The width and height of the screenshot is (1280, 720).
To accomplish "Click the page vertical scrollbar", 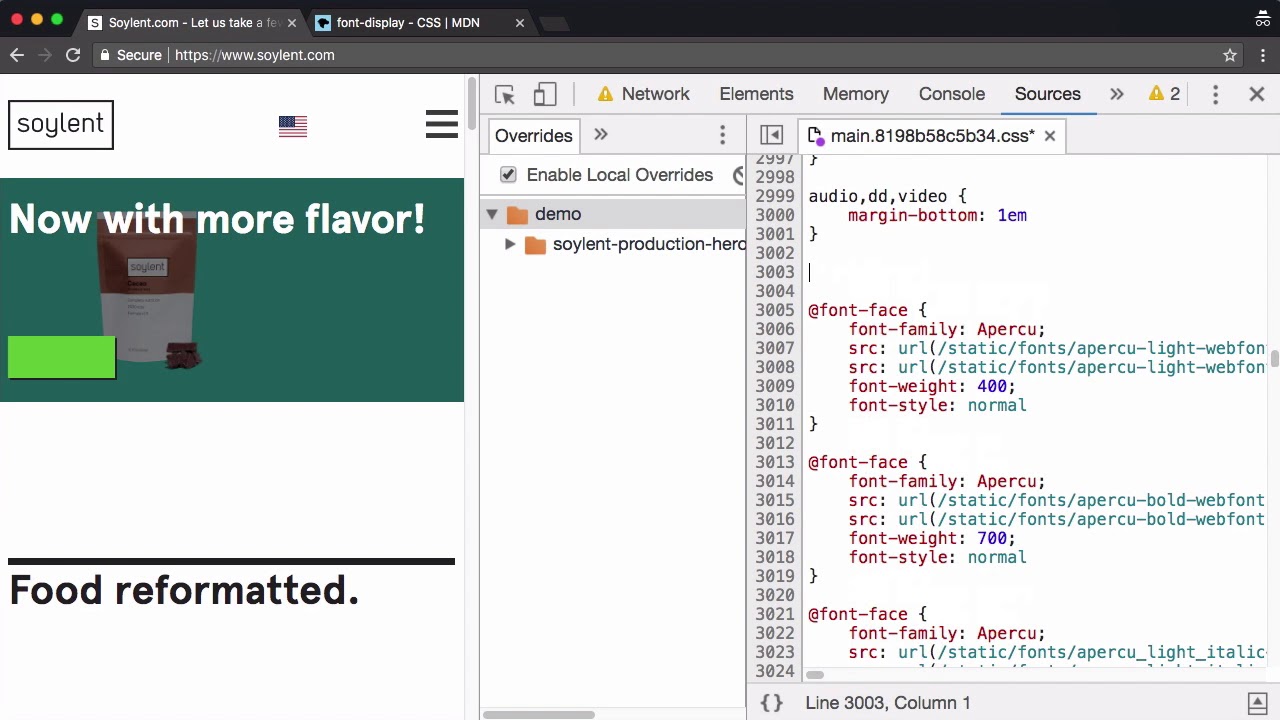I will pyautogui.click(x=471, y=105).
